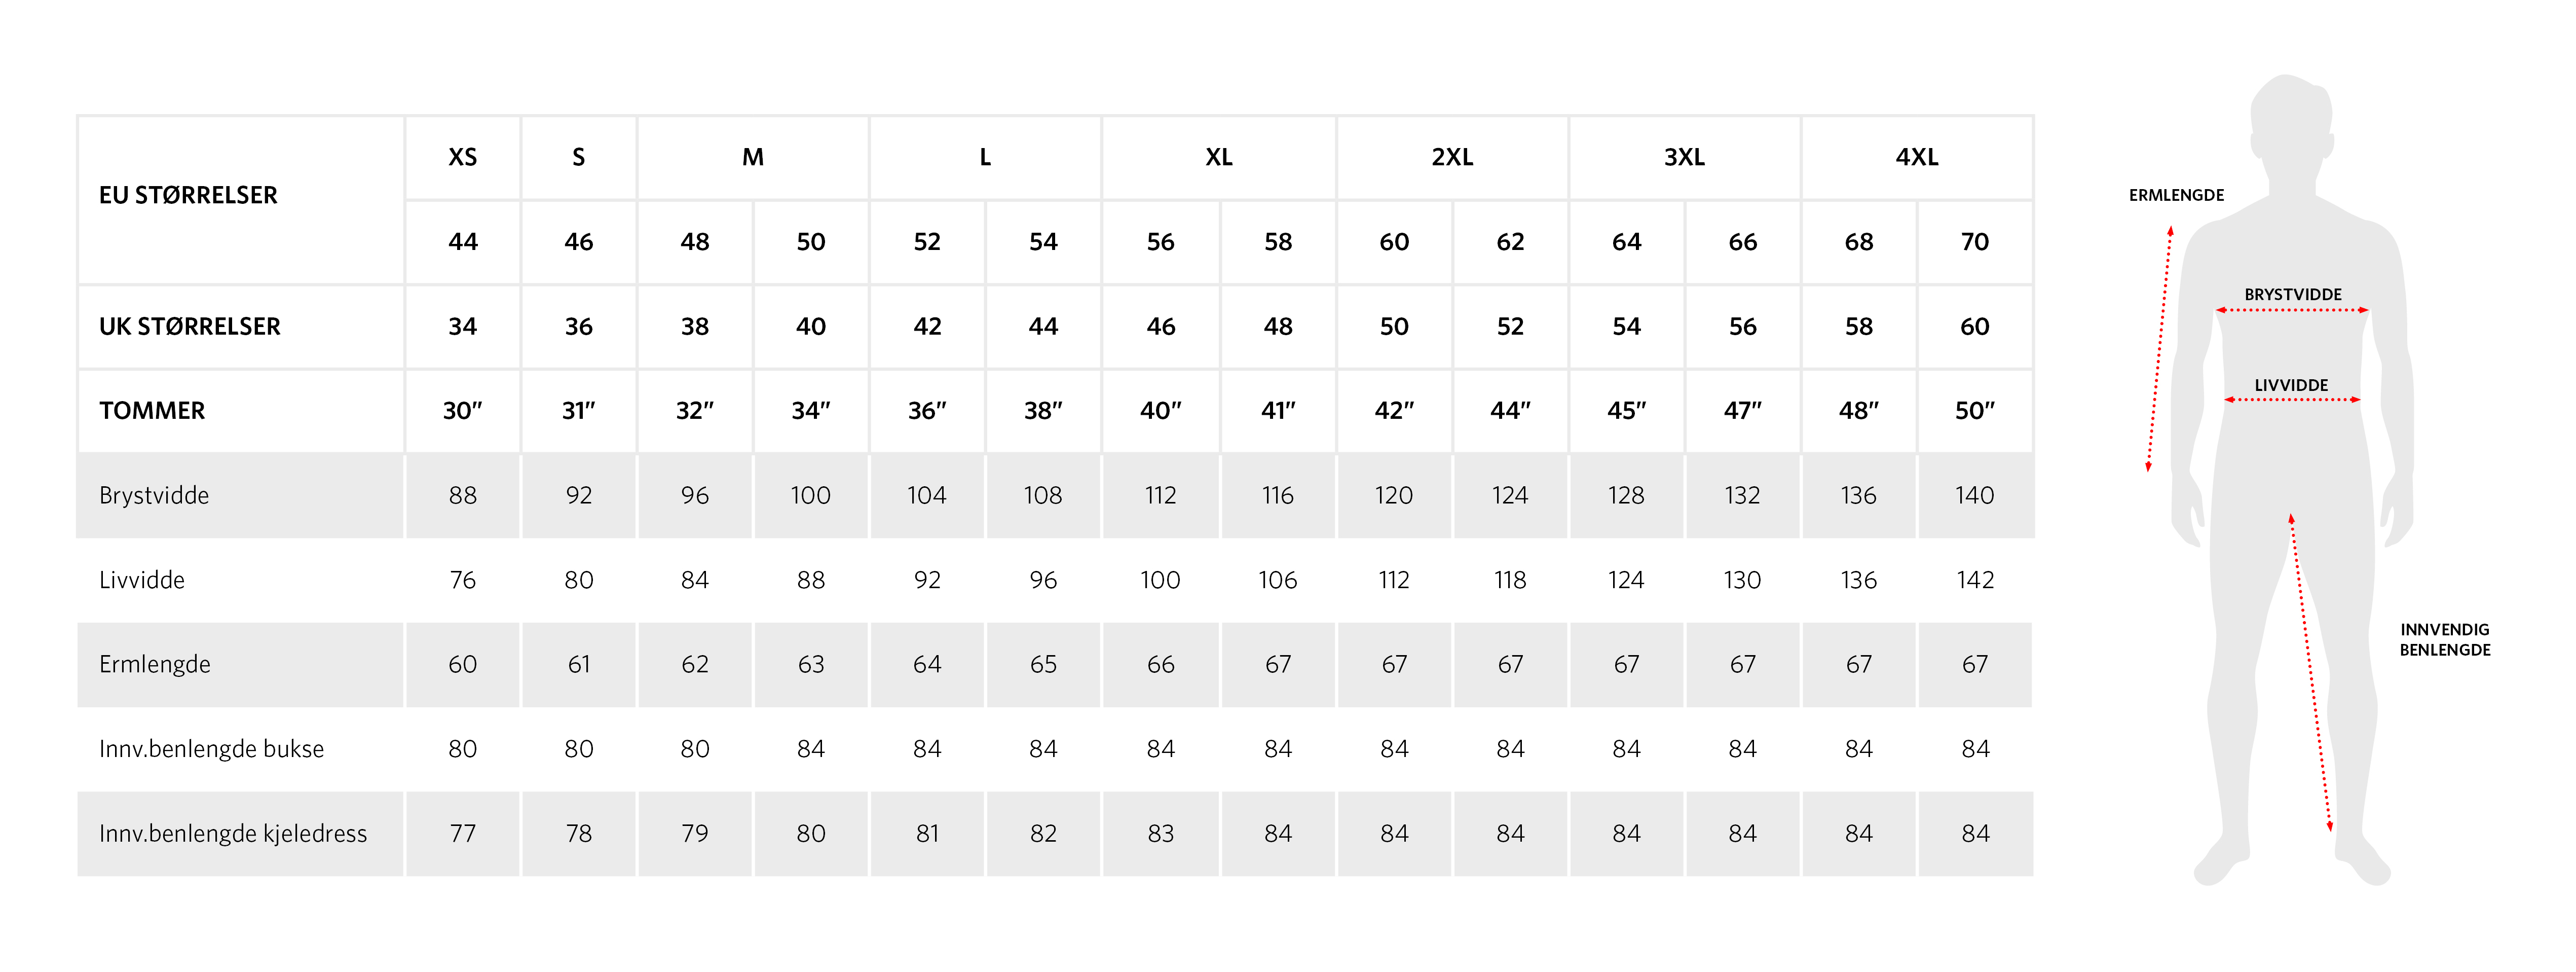Click the XS size column header
The width and height of the screenshot is (2576, 972).
pyautogui.click(x=462, y=157)
